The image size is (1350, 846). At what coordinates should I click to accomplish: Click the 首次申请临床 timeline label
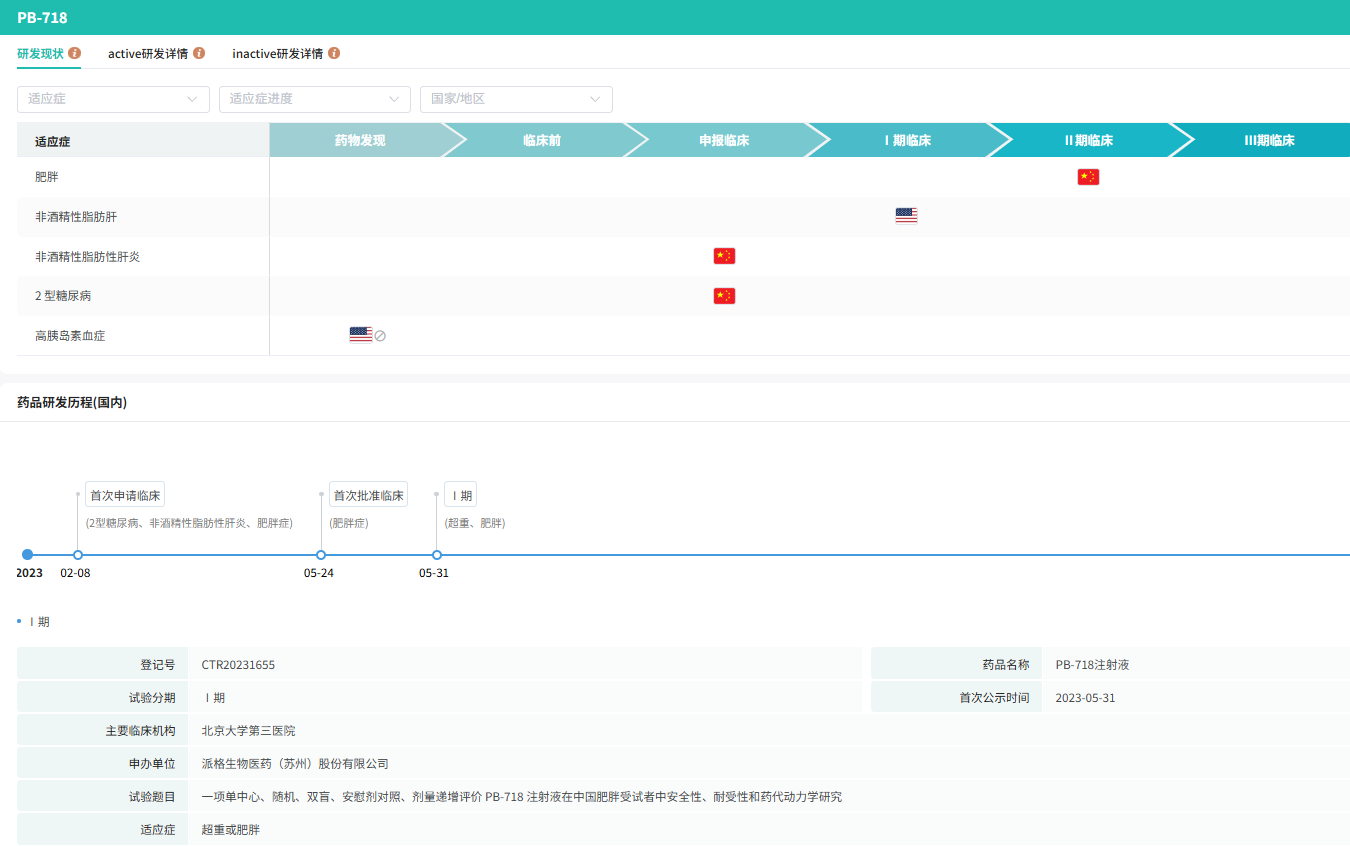pyautogui.click(x=125, y=495)
